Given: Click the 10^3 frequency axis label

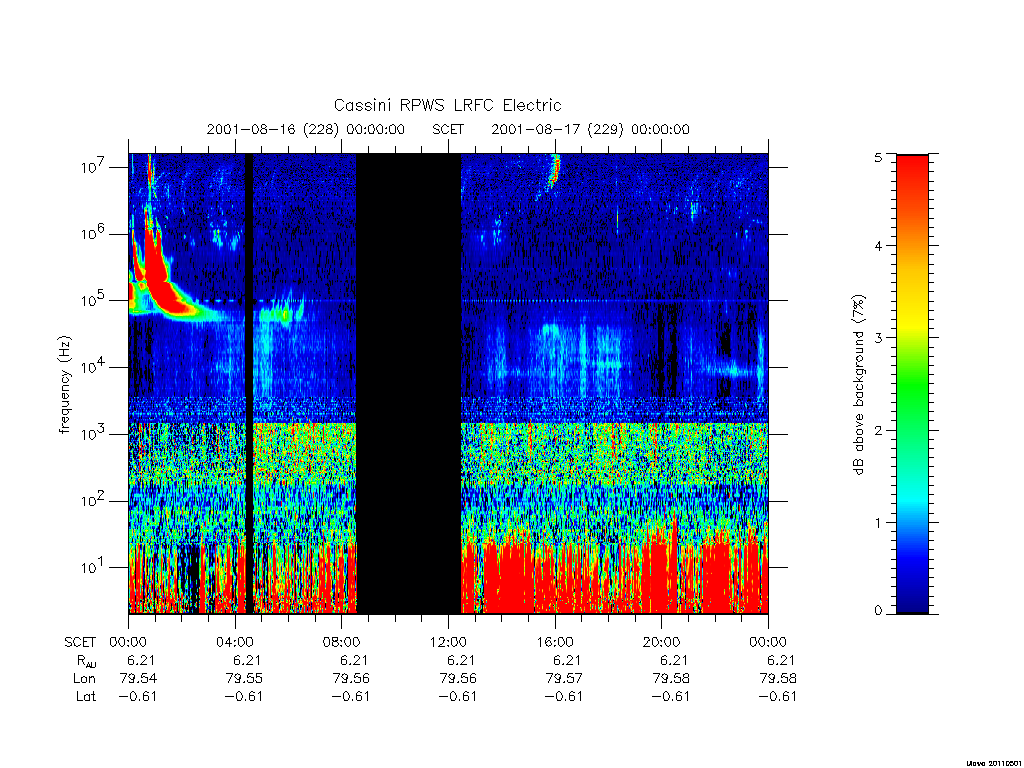Looking at the screenshot, I should [x=93, y=434].
